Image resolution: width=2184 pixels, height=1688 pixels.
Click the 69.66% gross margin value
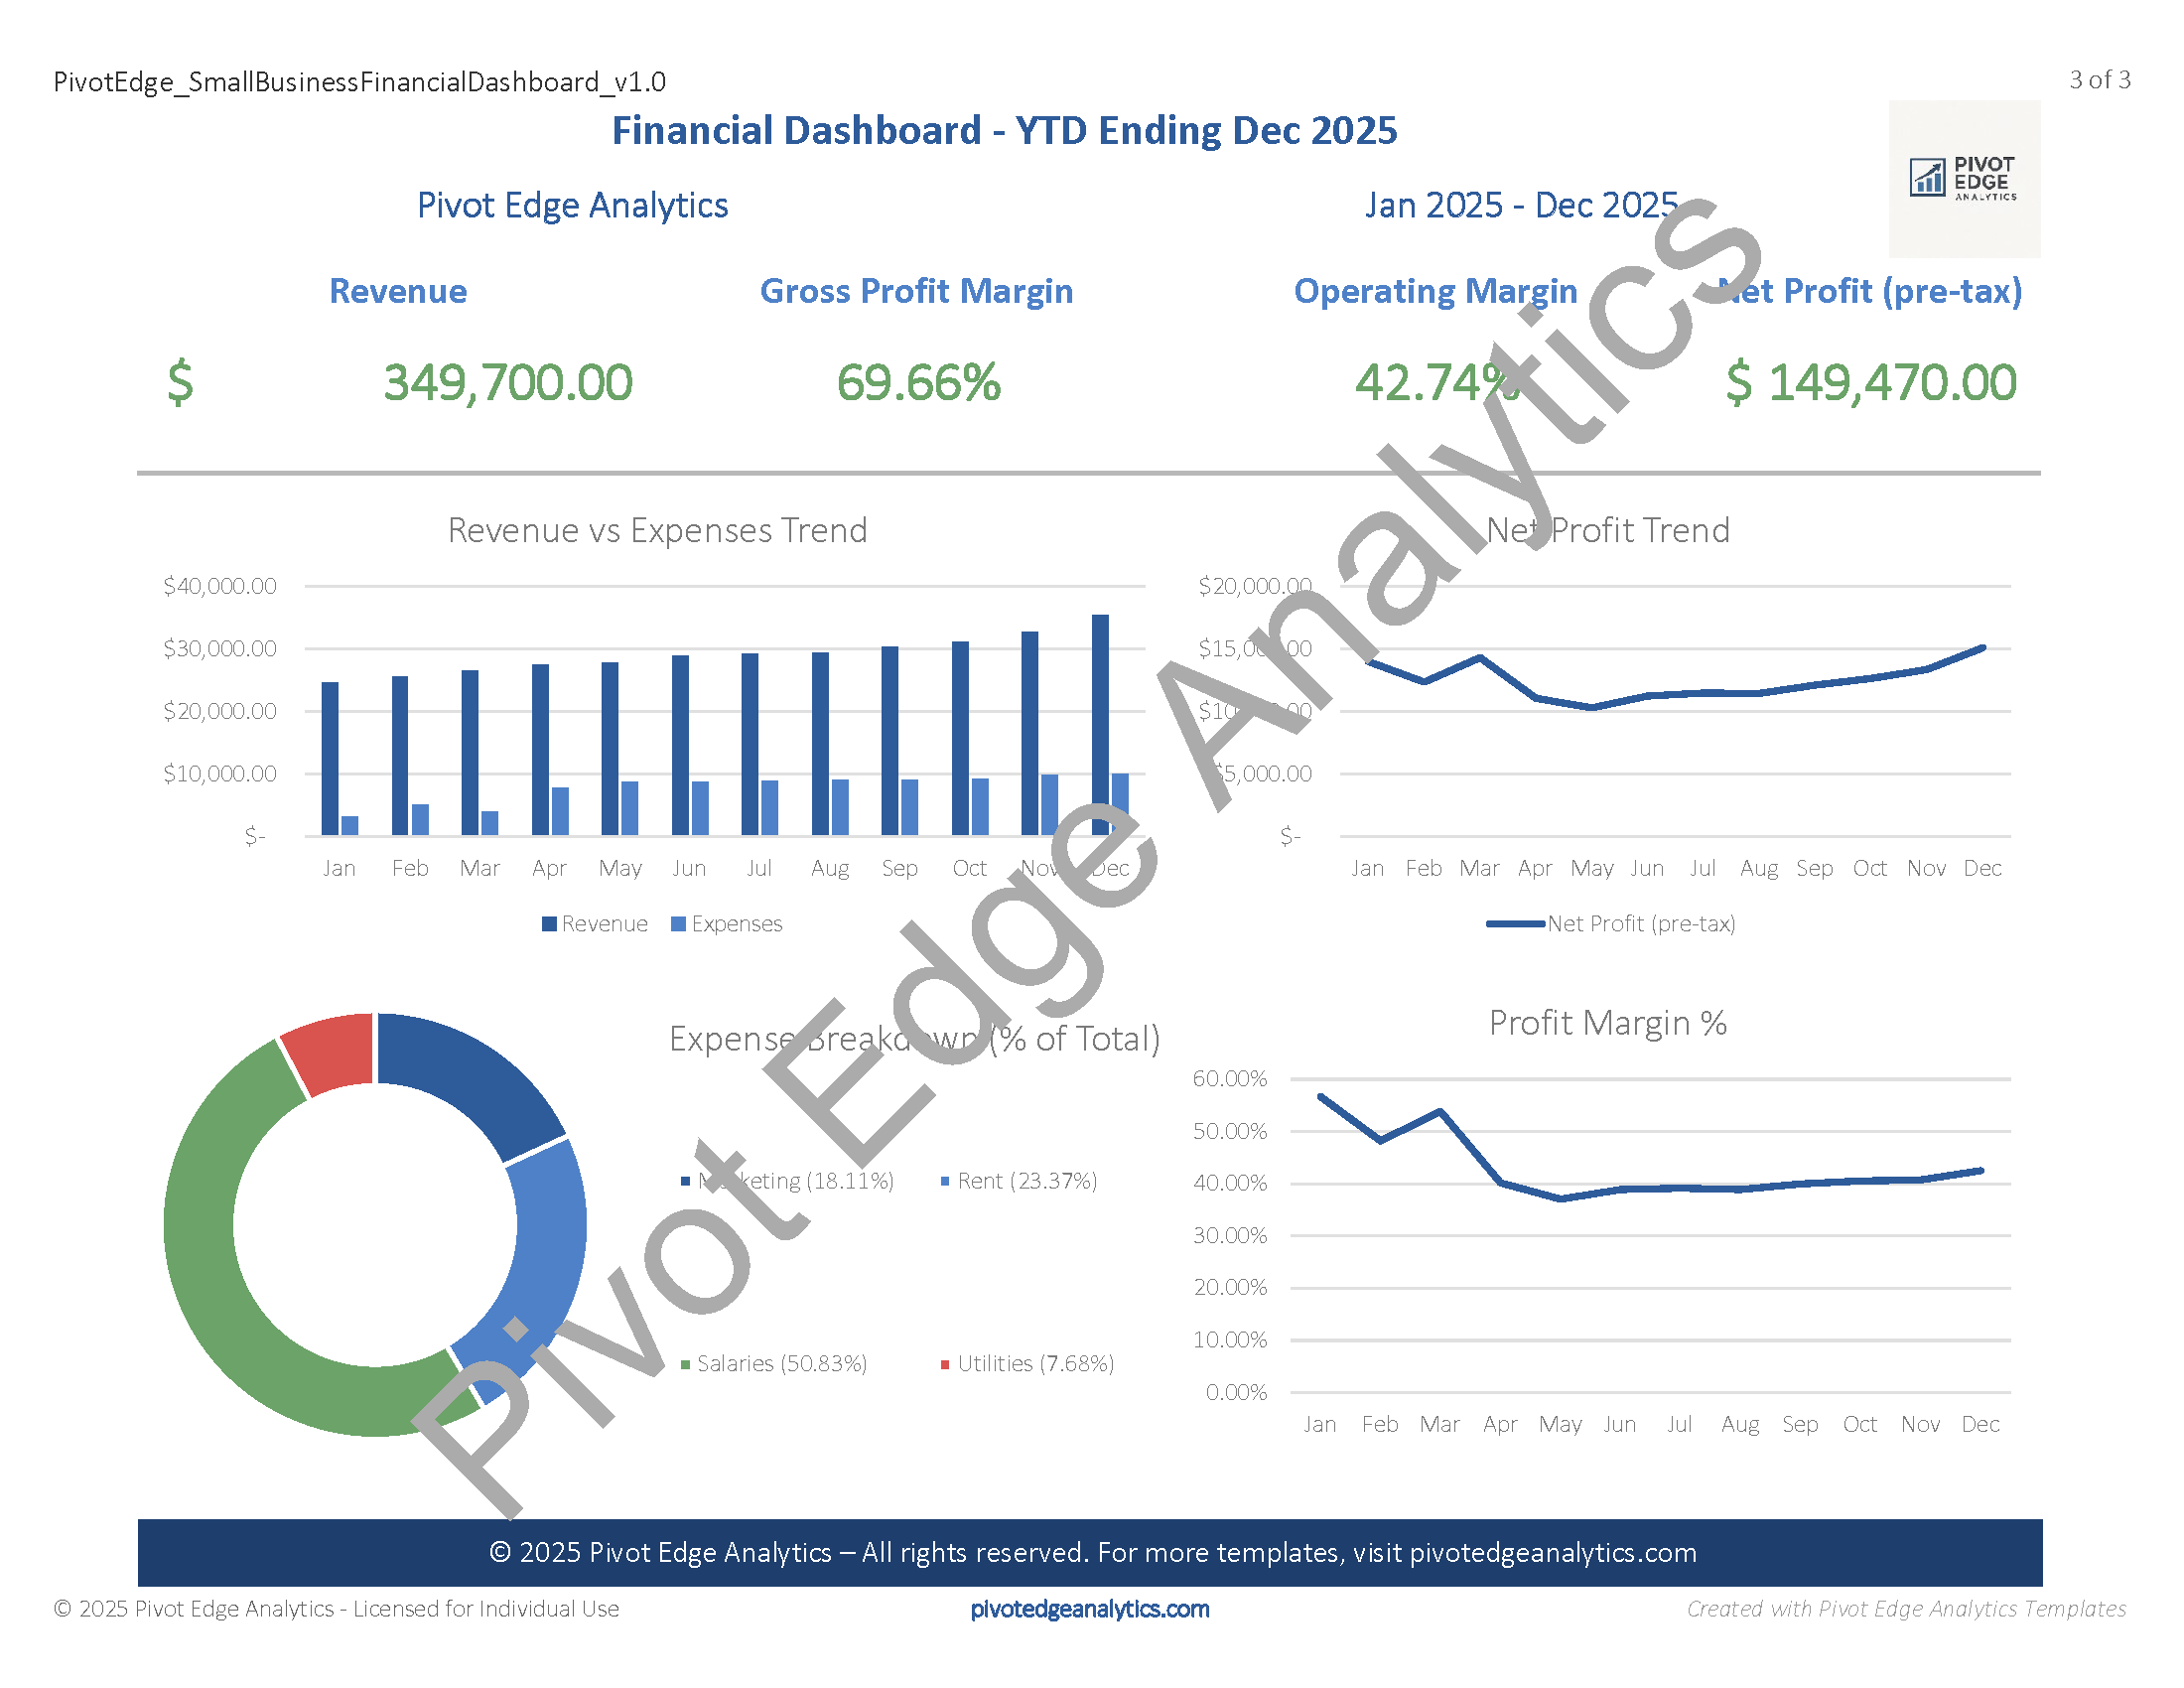pyautogui.click(x=918, y=383)
